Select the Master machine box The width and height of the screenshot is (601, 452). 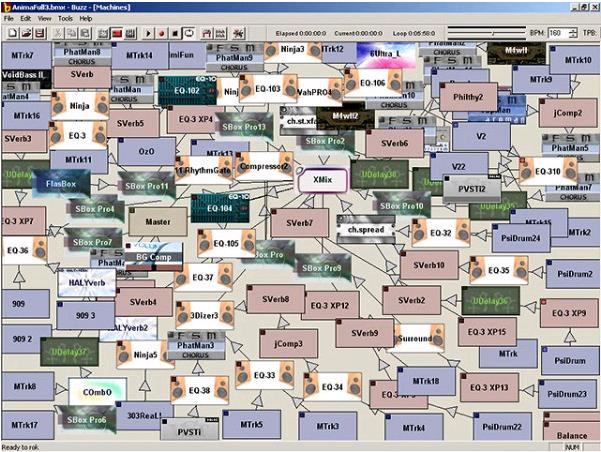[x=156, y=221]
